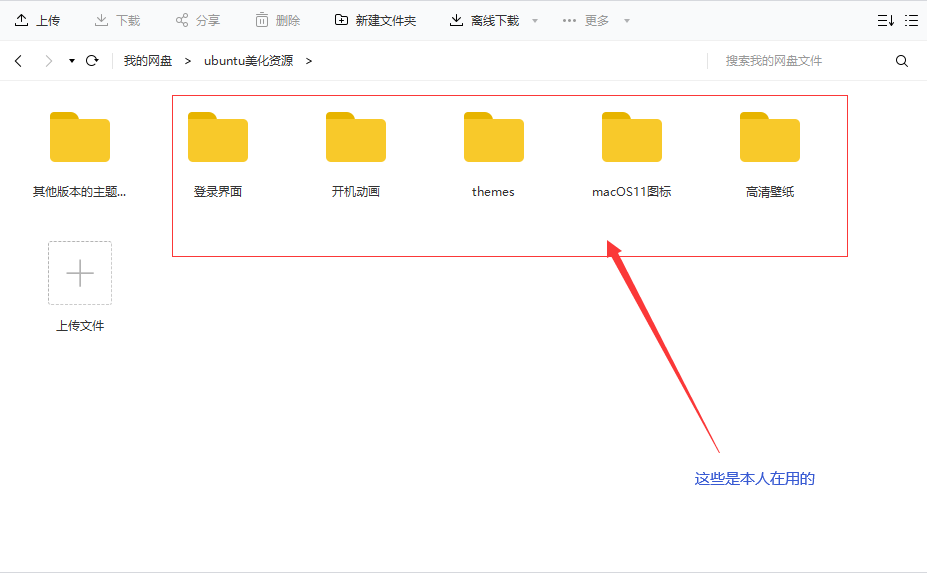This screenshot has width=927, height=576.
Task: Click the 登录界面 folder name
Action: pos(218,192)
